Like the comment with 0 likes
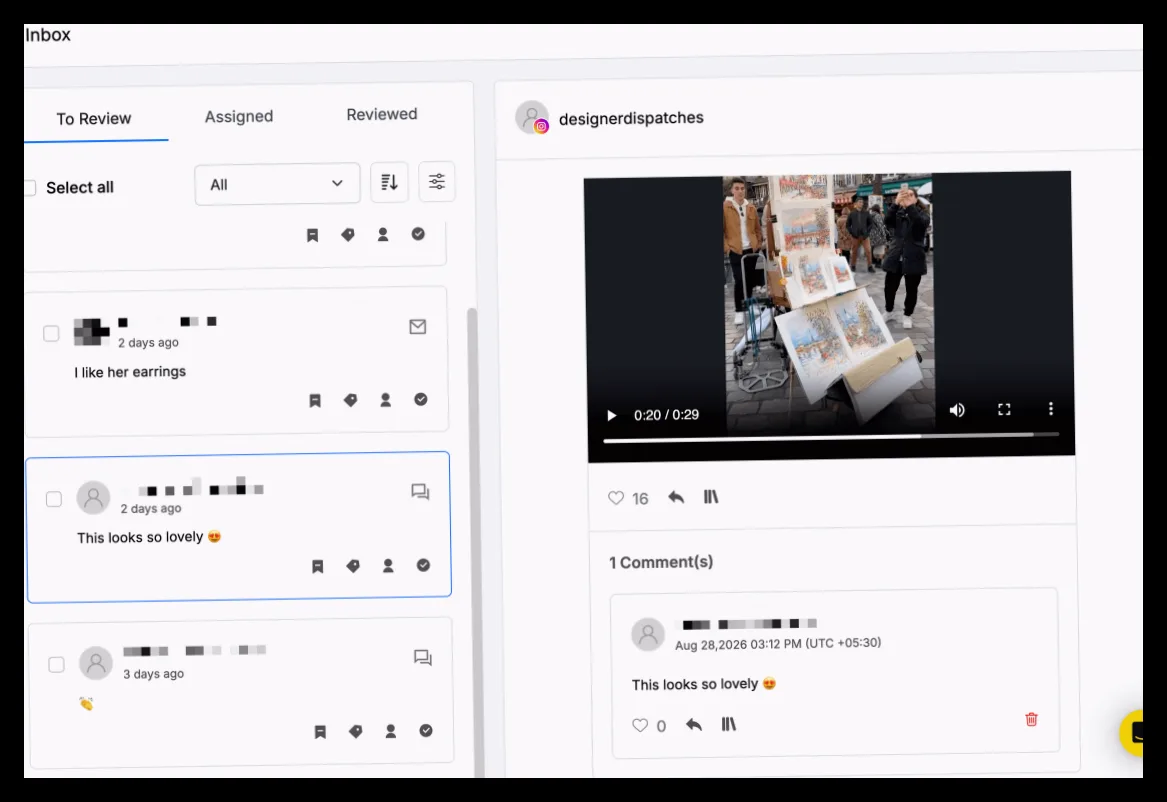 pos(640,725)
